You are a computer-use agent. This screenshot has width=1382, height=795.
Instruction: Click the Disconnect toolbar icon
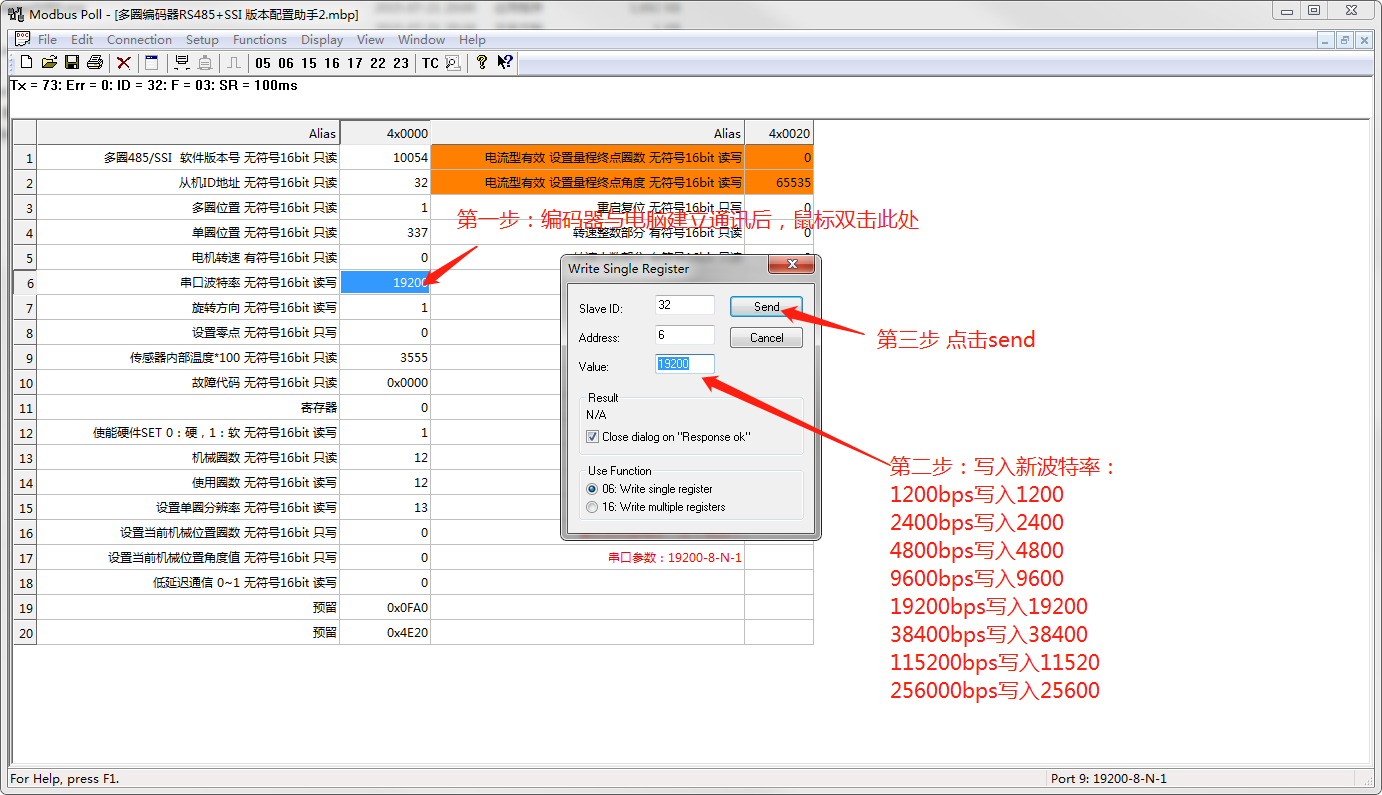(205, 62)
